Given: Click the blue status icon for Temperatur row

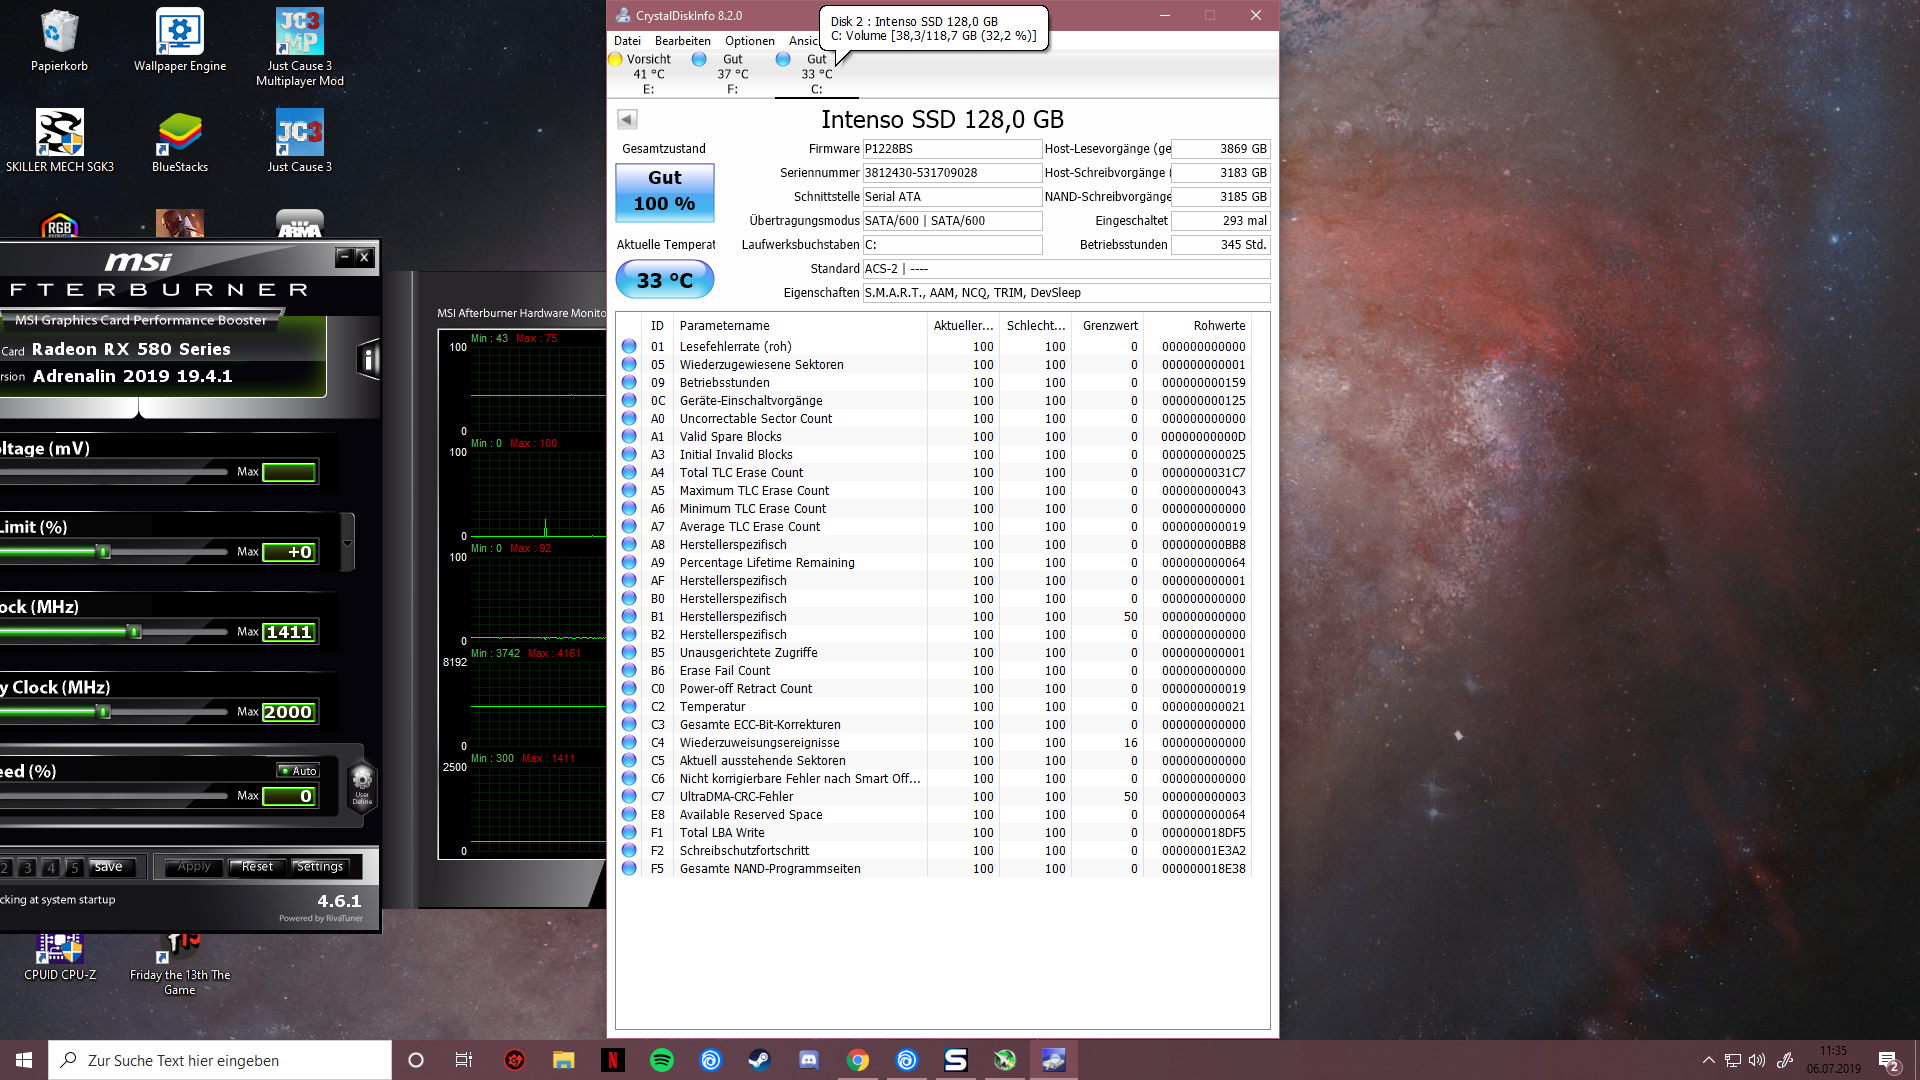Looking at the screenshot, I should point(629,706).
